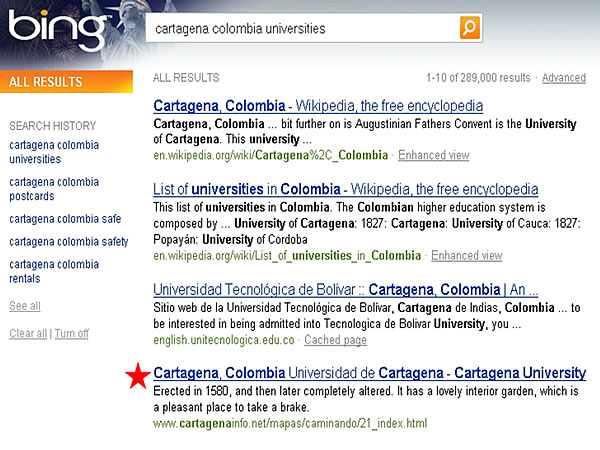Click the orange search magnifier button
This screenshot has height=450, width=600.
click(x=470, y=28)
